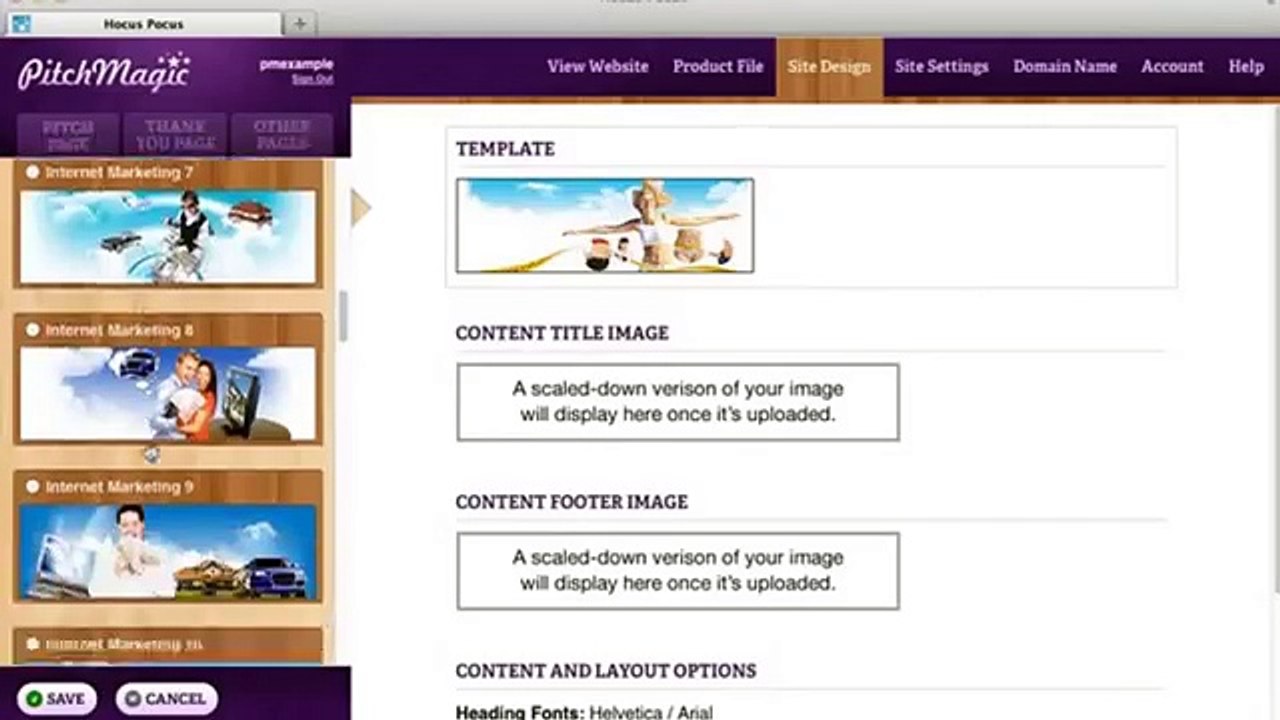Click the Content Title Image placeholder box
The image size is (1280, 720).
(x=678, y=402)
